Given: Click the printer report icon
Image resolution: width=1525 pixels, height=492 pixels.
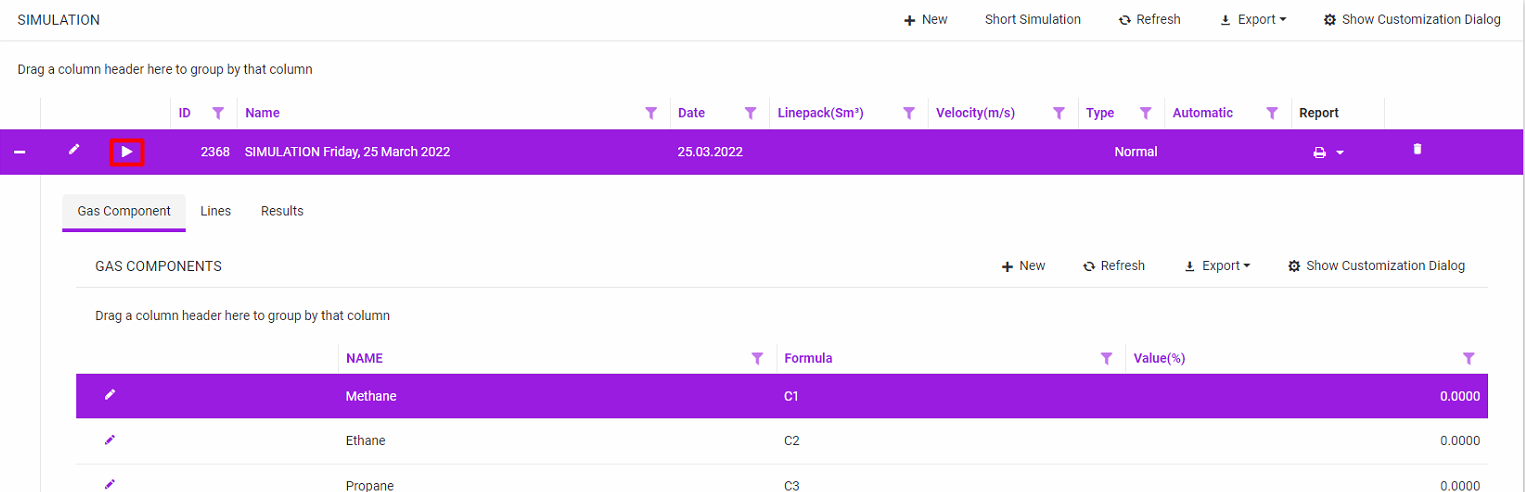Looking at the screenshot, I should pos(1319,153).
